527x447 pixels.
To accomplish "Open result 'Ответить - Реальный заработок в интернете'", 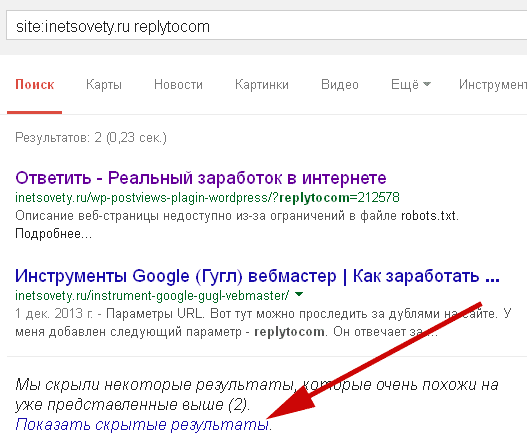I will point(201,178).
